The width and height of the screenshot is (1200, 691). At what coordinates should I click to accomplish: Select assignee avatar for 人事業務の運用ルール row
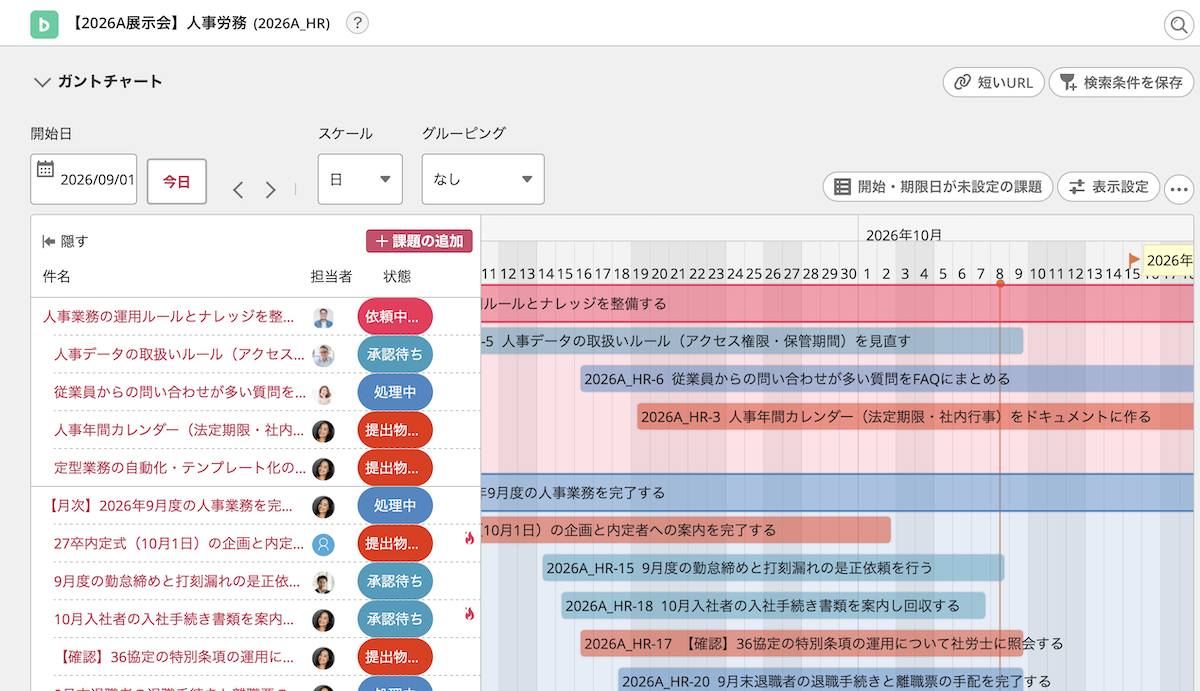[323, 317]
